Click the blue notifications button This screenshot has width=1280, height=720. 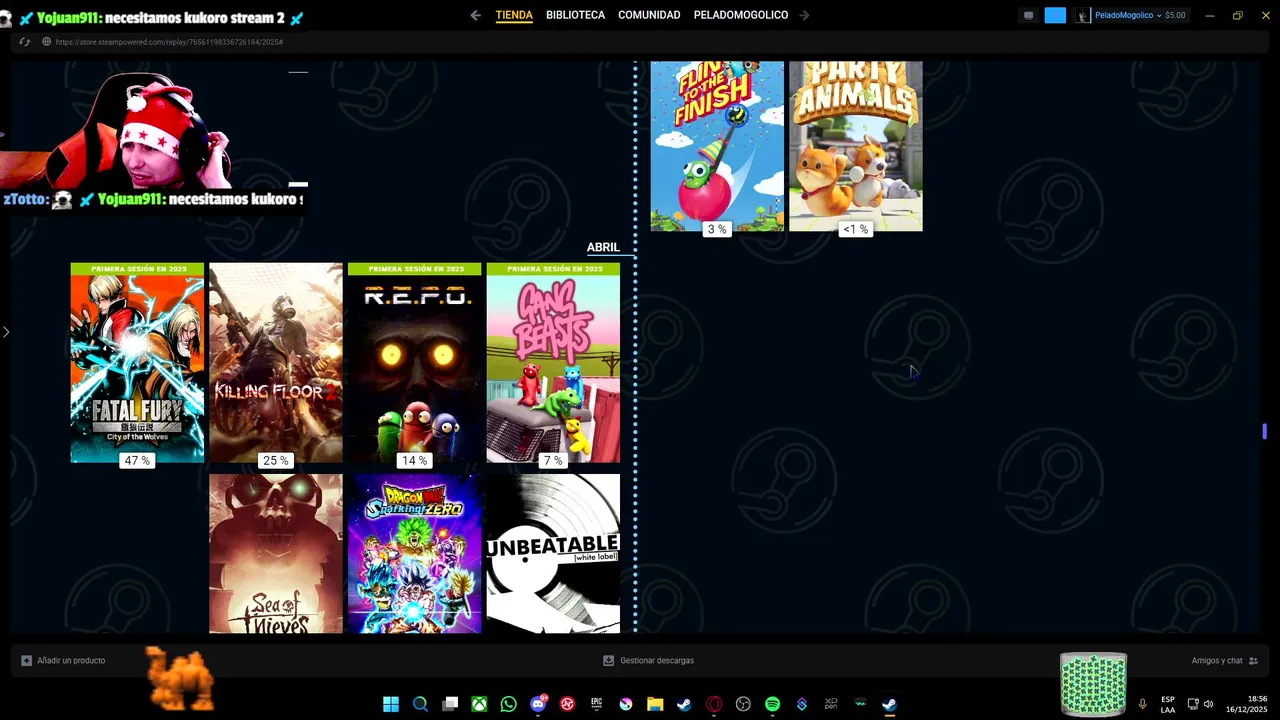click(x=1055, y=15)
